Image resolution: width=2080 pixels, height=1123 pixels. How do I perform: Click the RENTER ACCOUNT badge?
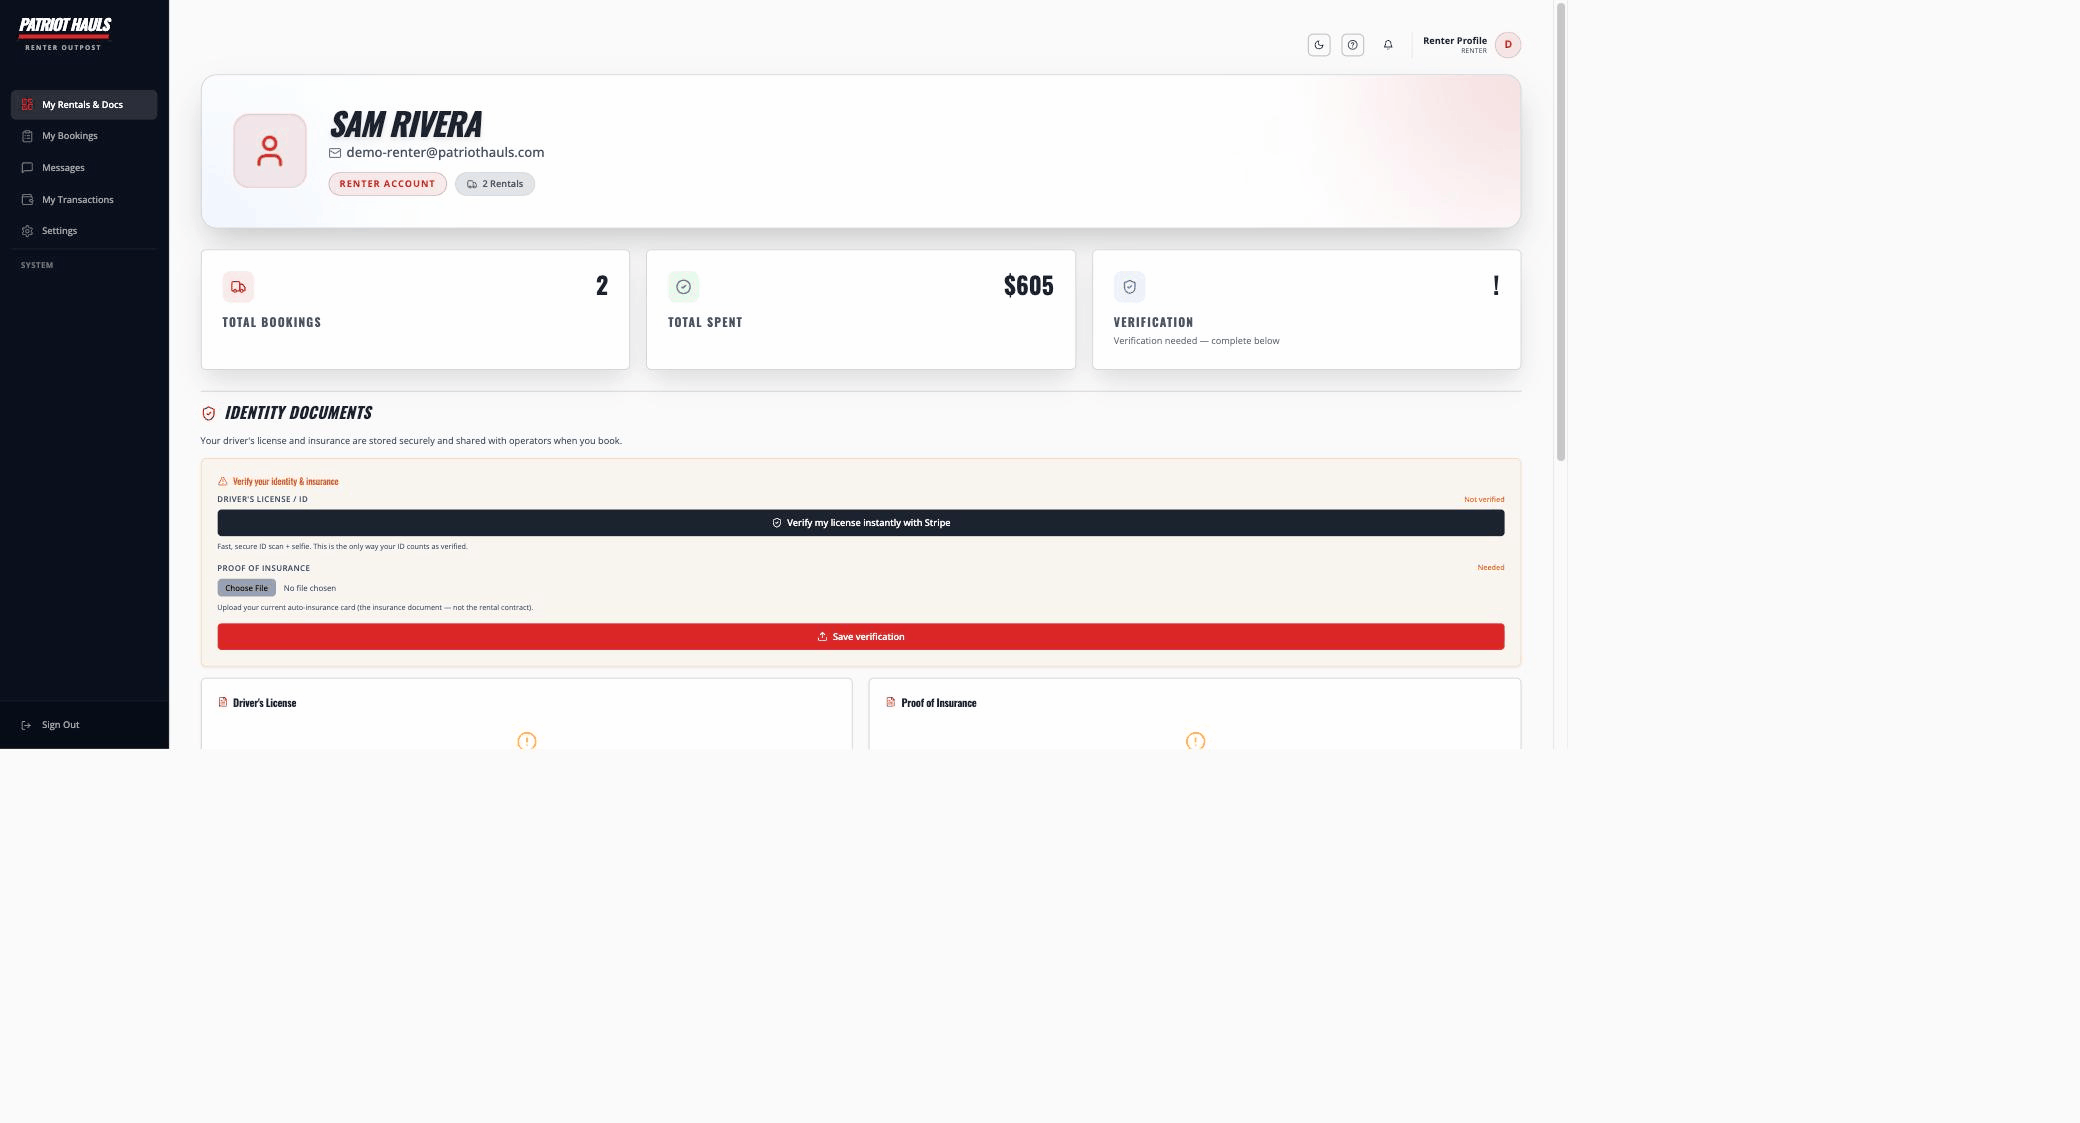[387, 184]
